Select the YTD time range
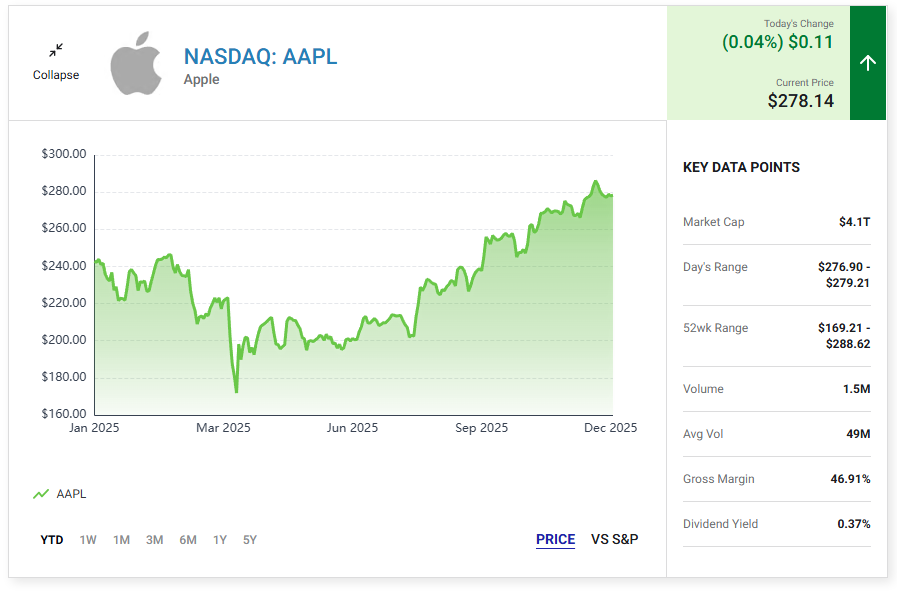Image resolution: width=897 pixels, height=591 pixels. tap(51, 540)
